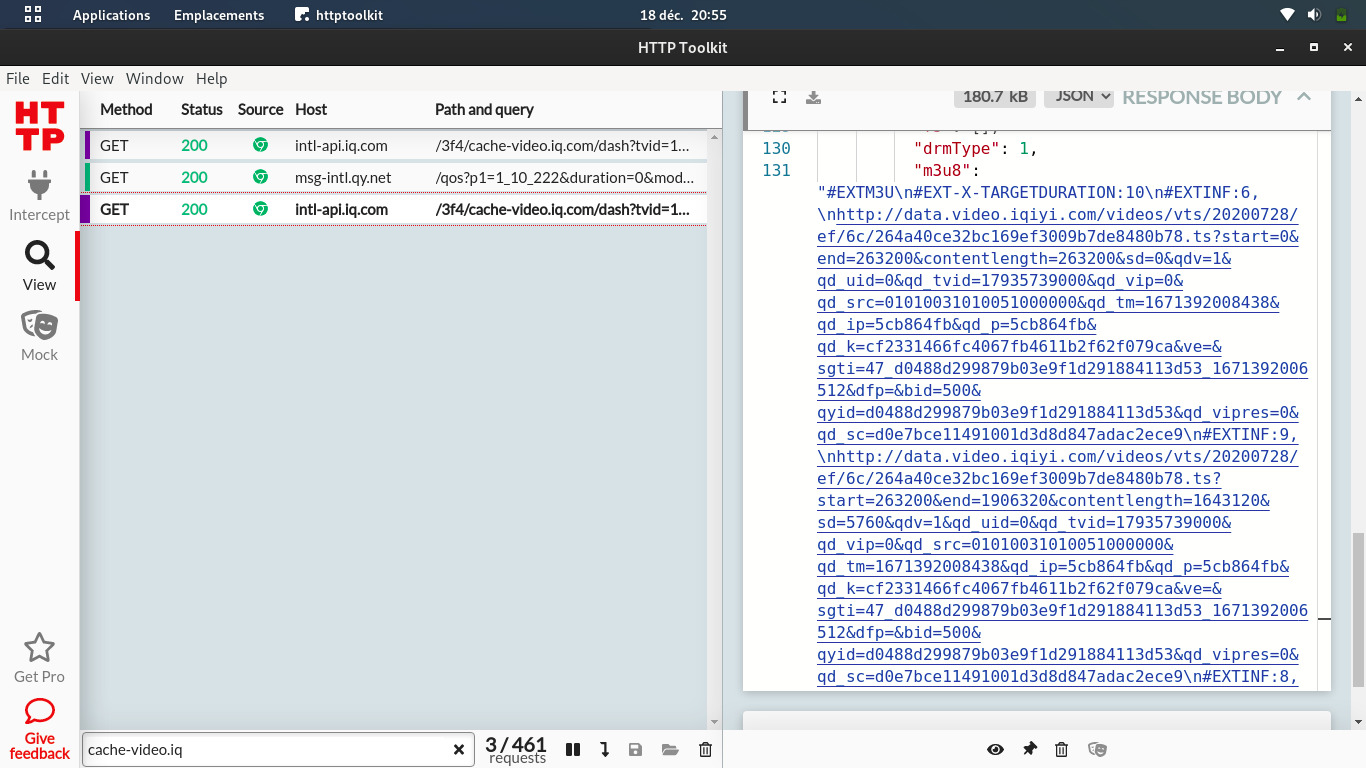Click the Host column header

click(x=311, y=110)
